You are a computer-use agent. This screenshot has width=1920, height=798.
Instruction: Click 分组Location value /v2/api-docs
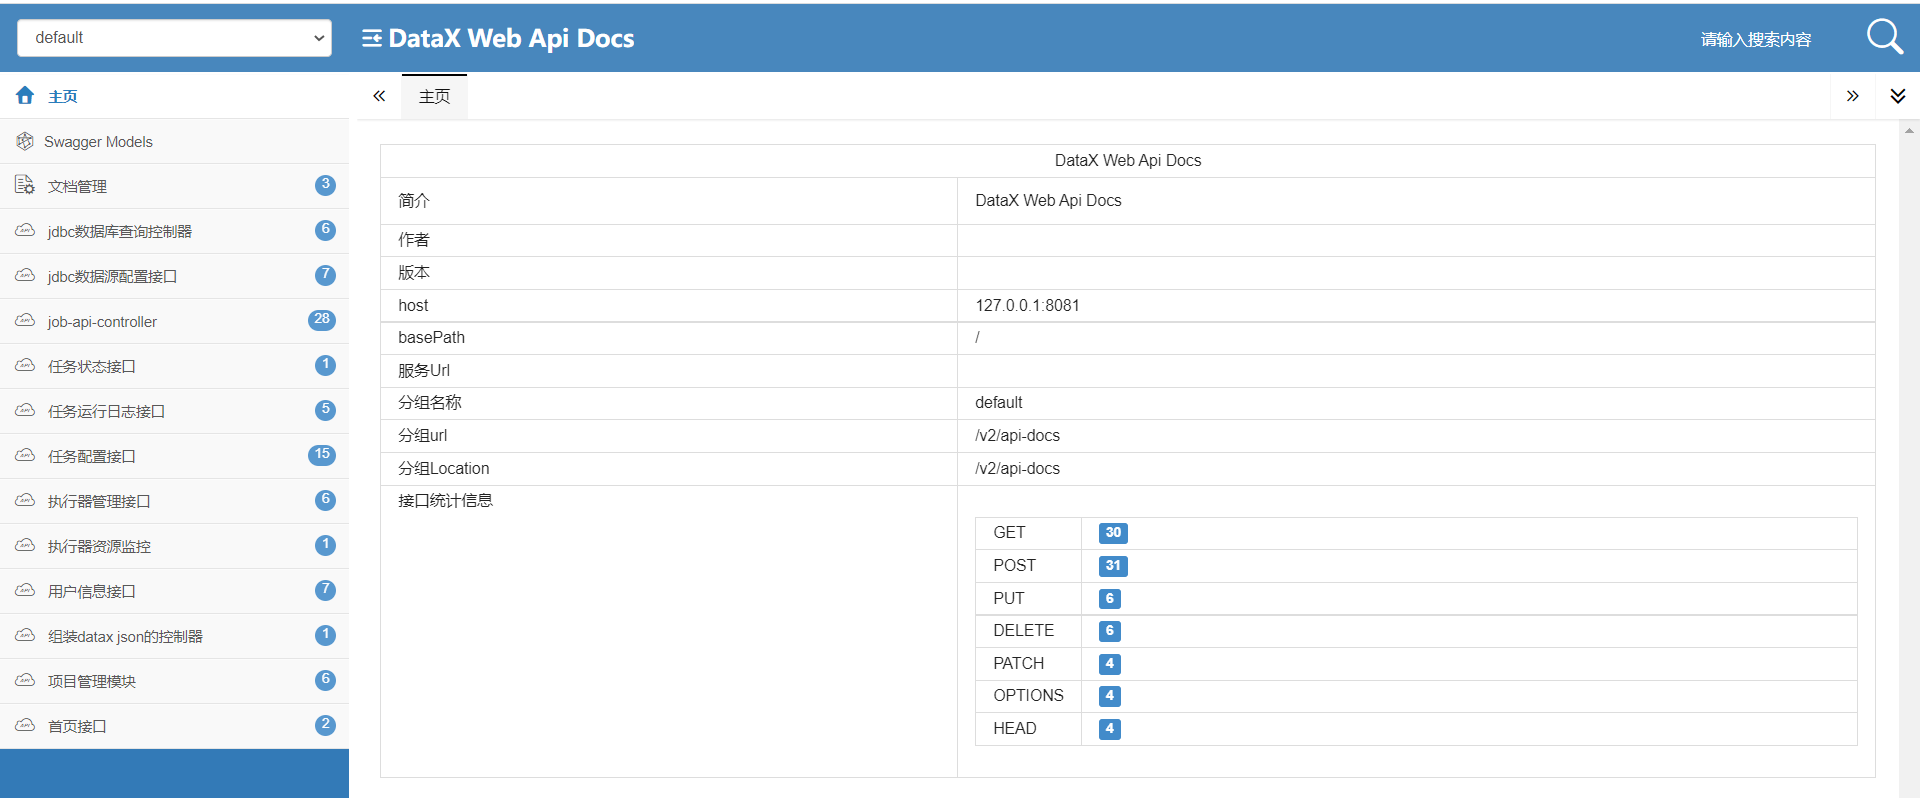pyautogui.click(x=1017, y=469)
